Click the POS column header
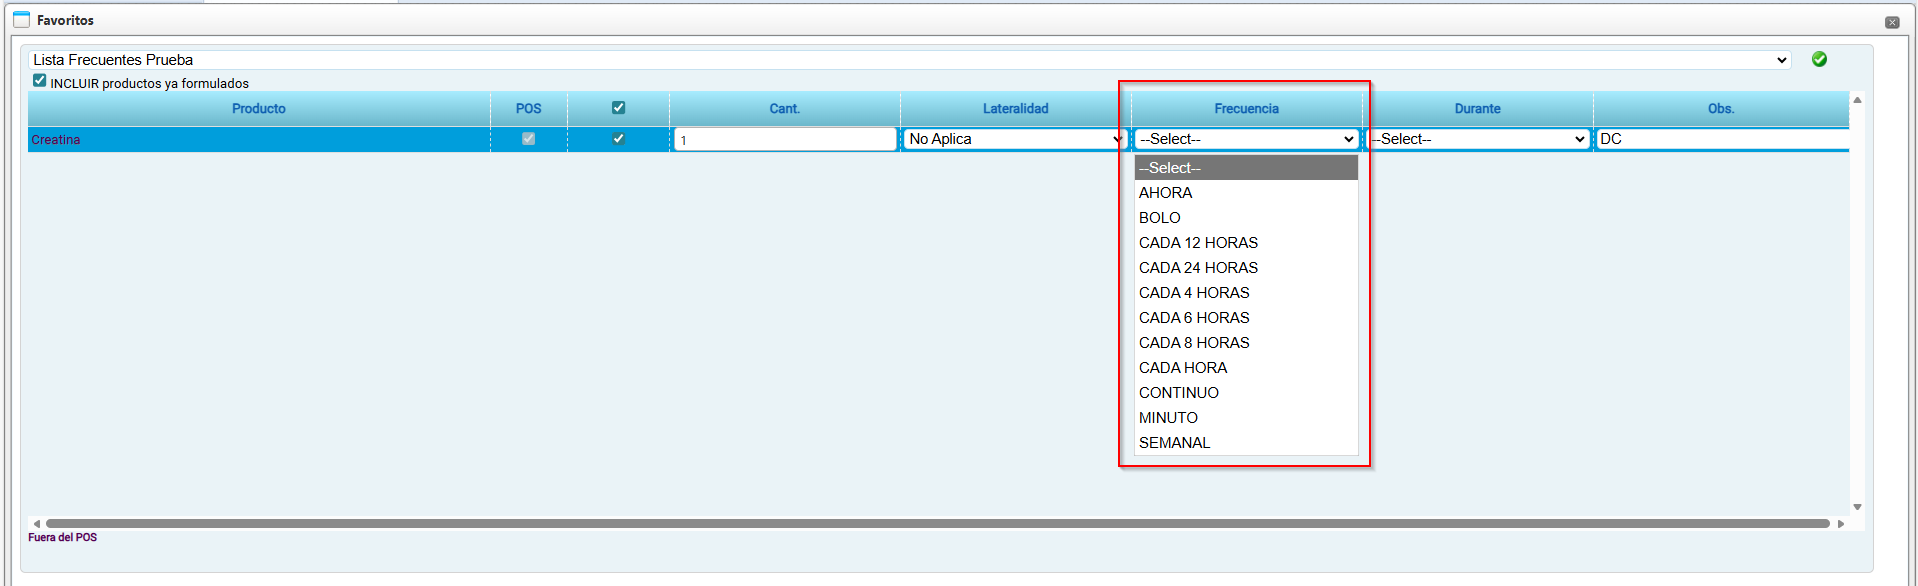Viewport: 1918px width, 586px height. [x=528, y=108]
